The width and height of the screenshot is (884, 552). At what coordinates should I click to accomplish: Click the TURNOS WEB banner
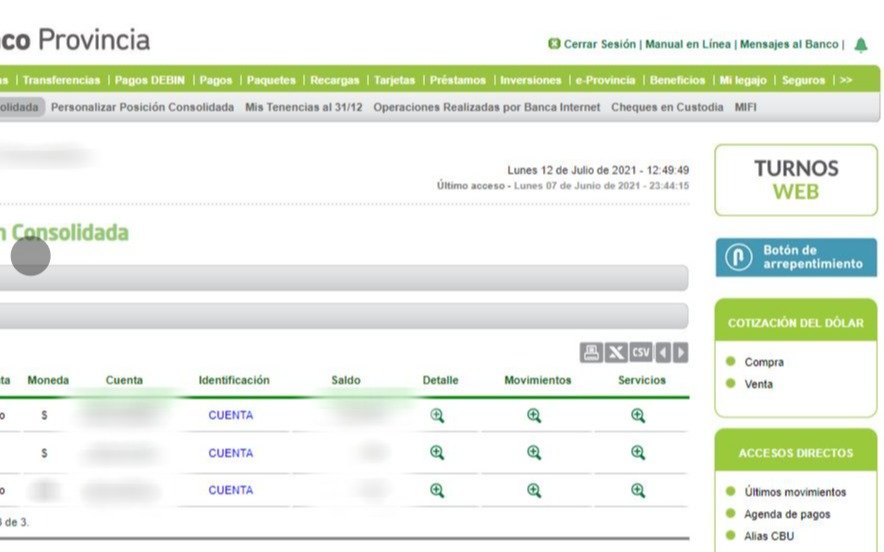coord(795,180)
